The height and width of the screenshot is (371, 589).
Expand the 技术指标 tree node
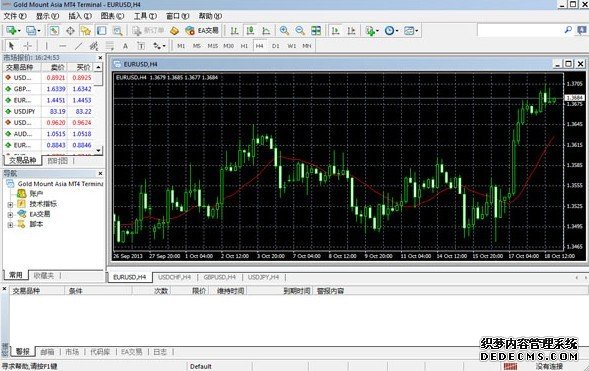point(10,205)
